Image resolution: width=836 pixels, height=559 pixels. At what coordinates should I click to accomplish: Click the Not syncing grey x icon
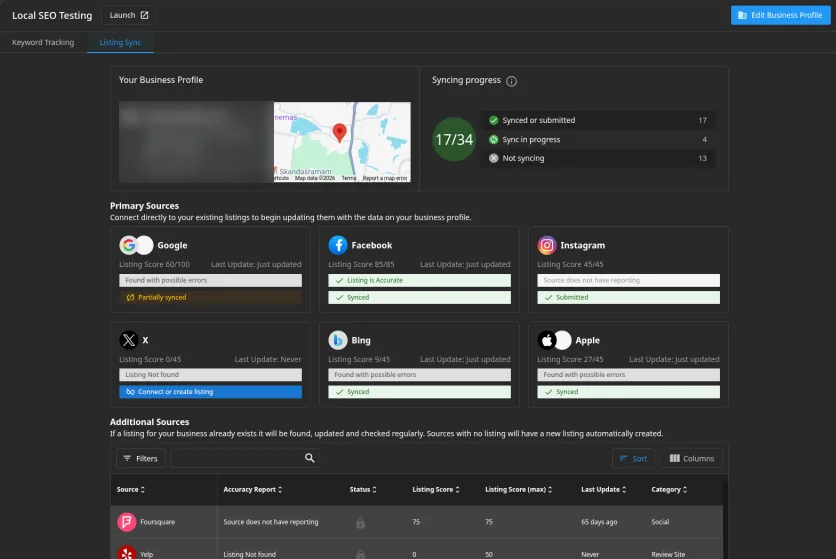coord(494,158)
